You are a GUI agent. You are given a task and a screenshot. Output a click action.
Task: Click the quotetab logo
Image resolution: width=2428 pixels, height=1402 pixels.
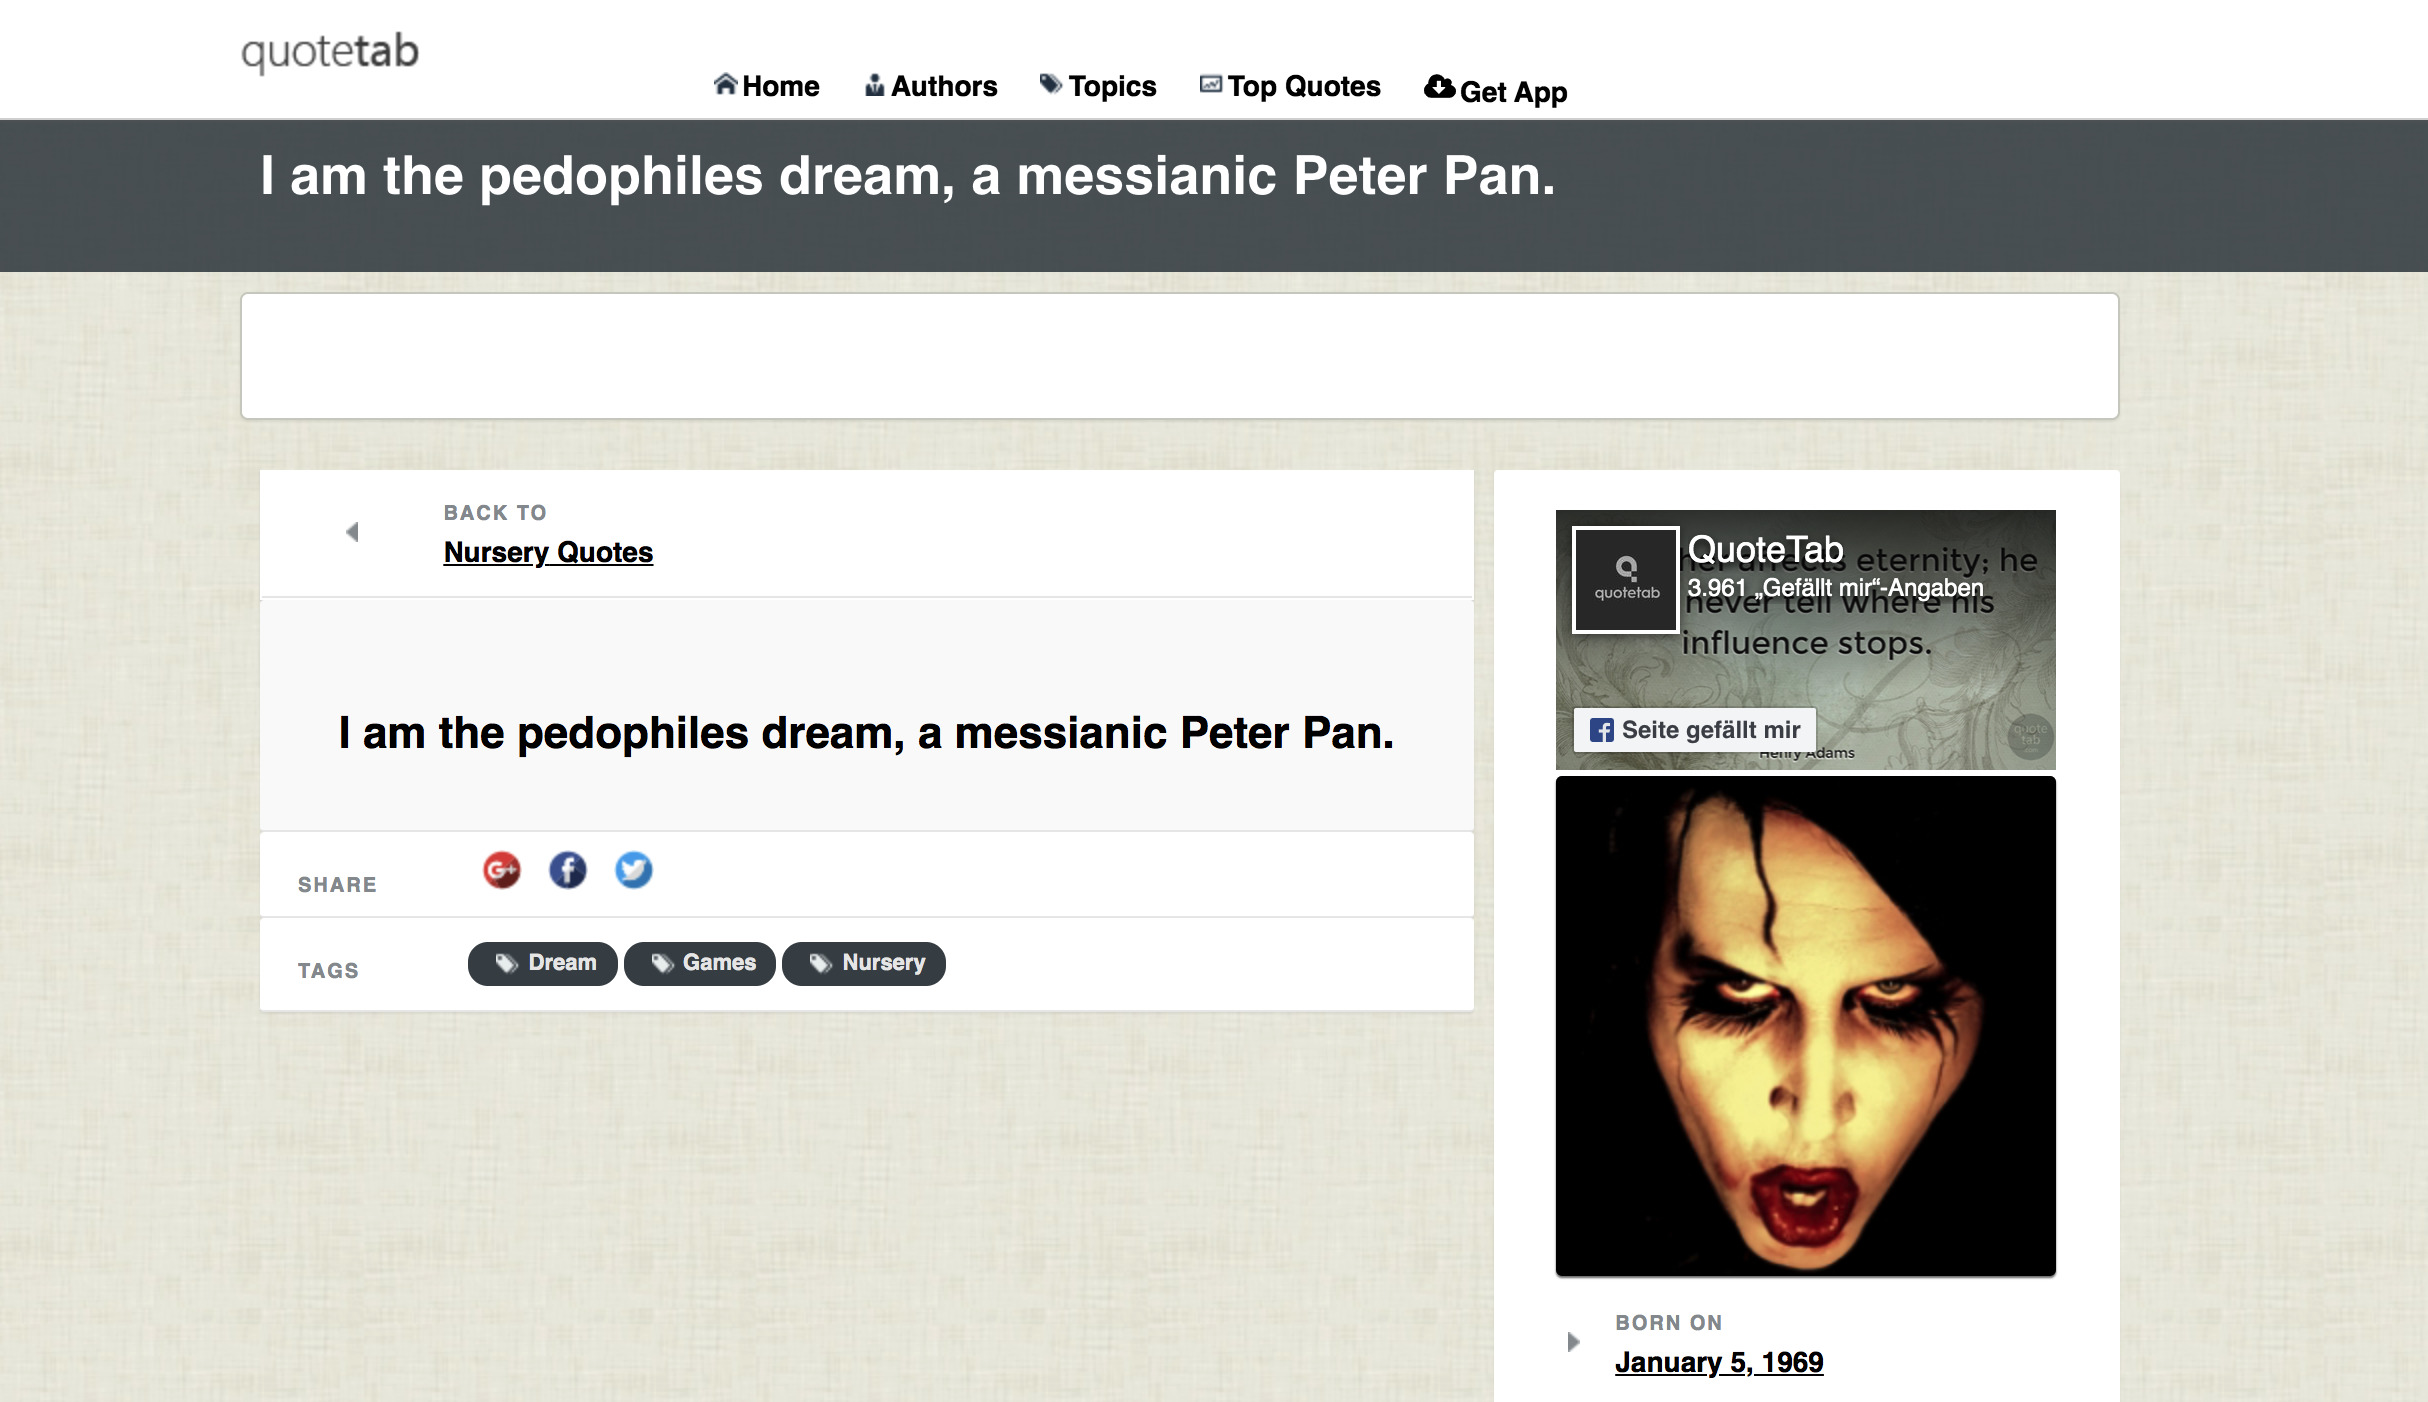click(330, 52)
